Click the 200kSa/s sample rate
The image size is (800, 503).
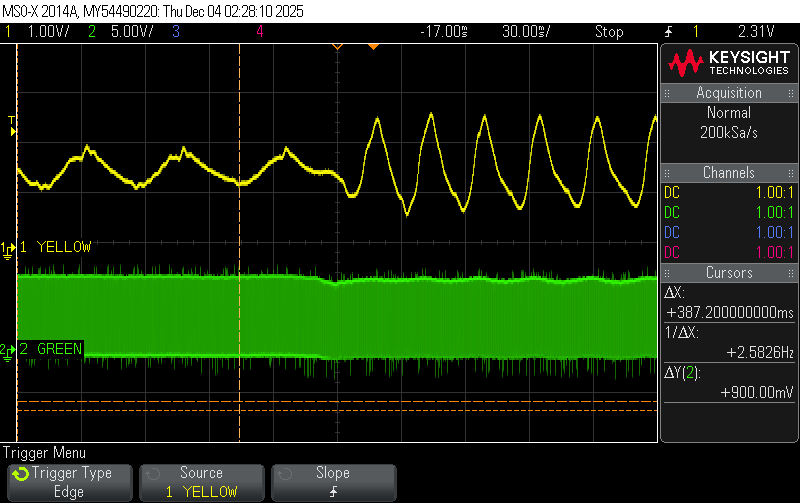[729, 133]
